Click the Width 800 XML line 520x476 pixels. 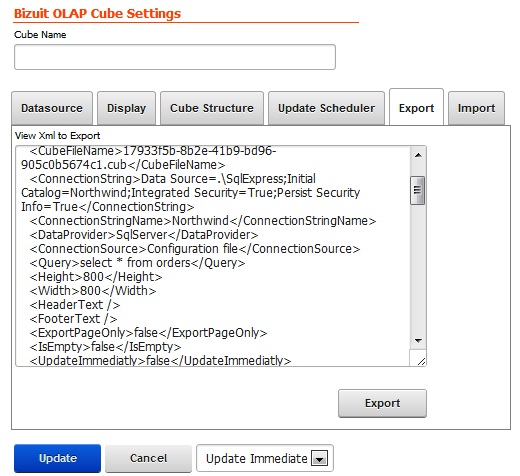93,291
